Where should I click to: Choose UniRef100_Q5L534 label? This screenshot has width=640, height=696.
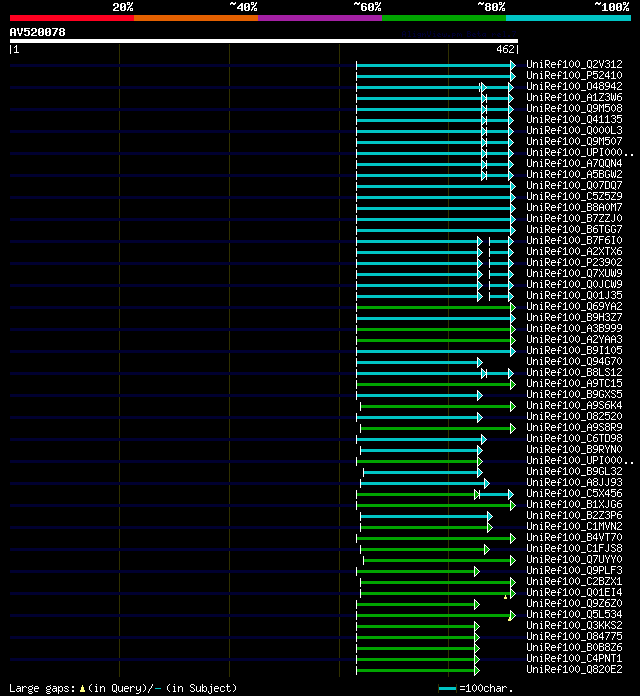[574, 614]
